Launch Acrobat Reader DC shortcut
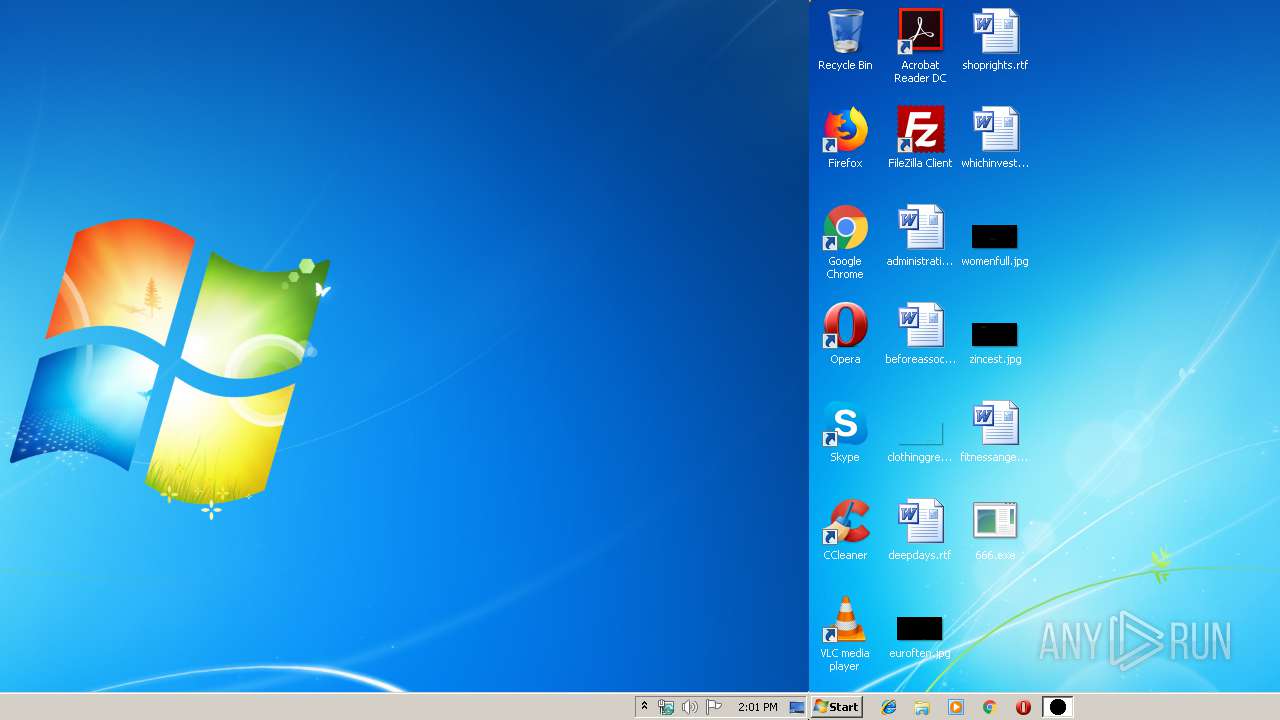 tap(920, 46)
